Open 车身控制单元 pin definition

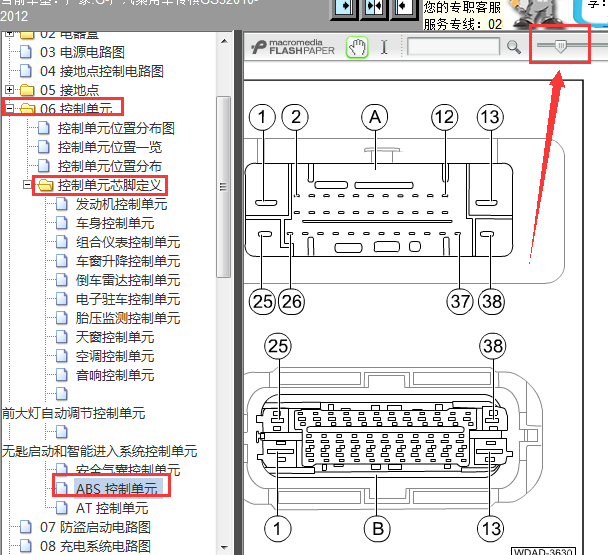(x=115, y=223)
